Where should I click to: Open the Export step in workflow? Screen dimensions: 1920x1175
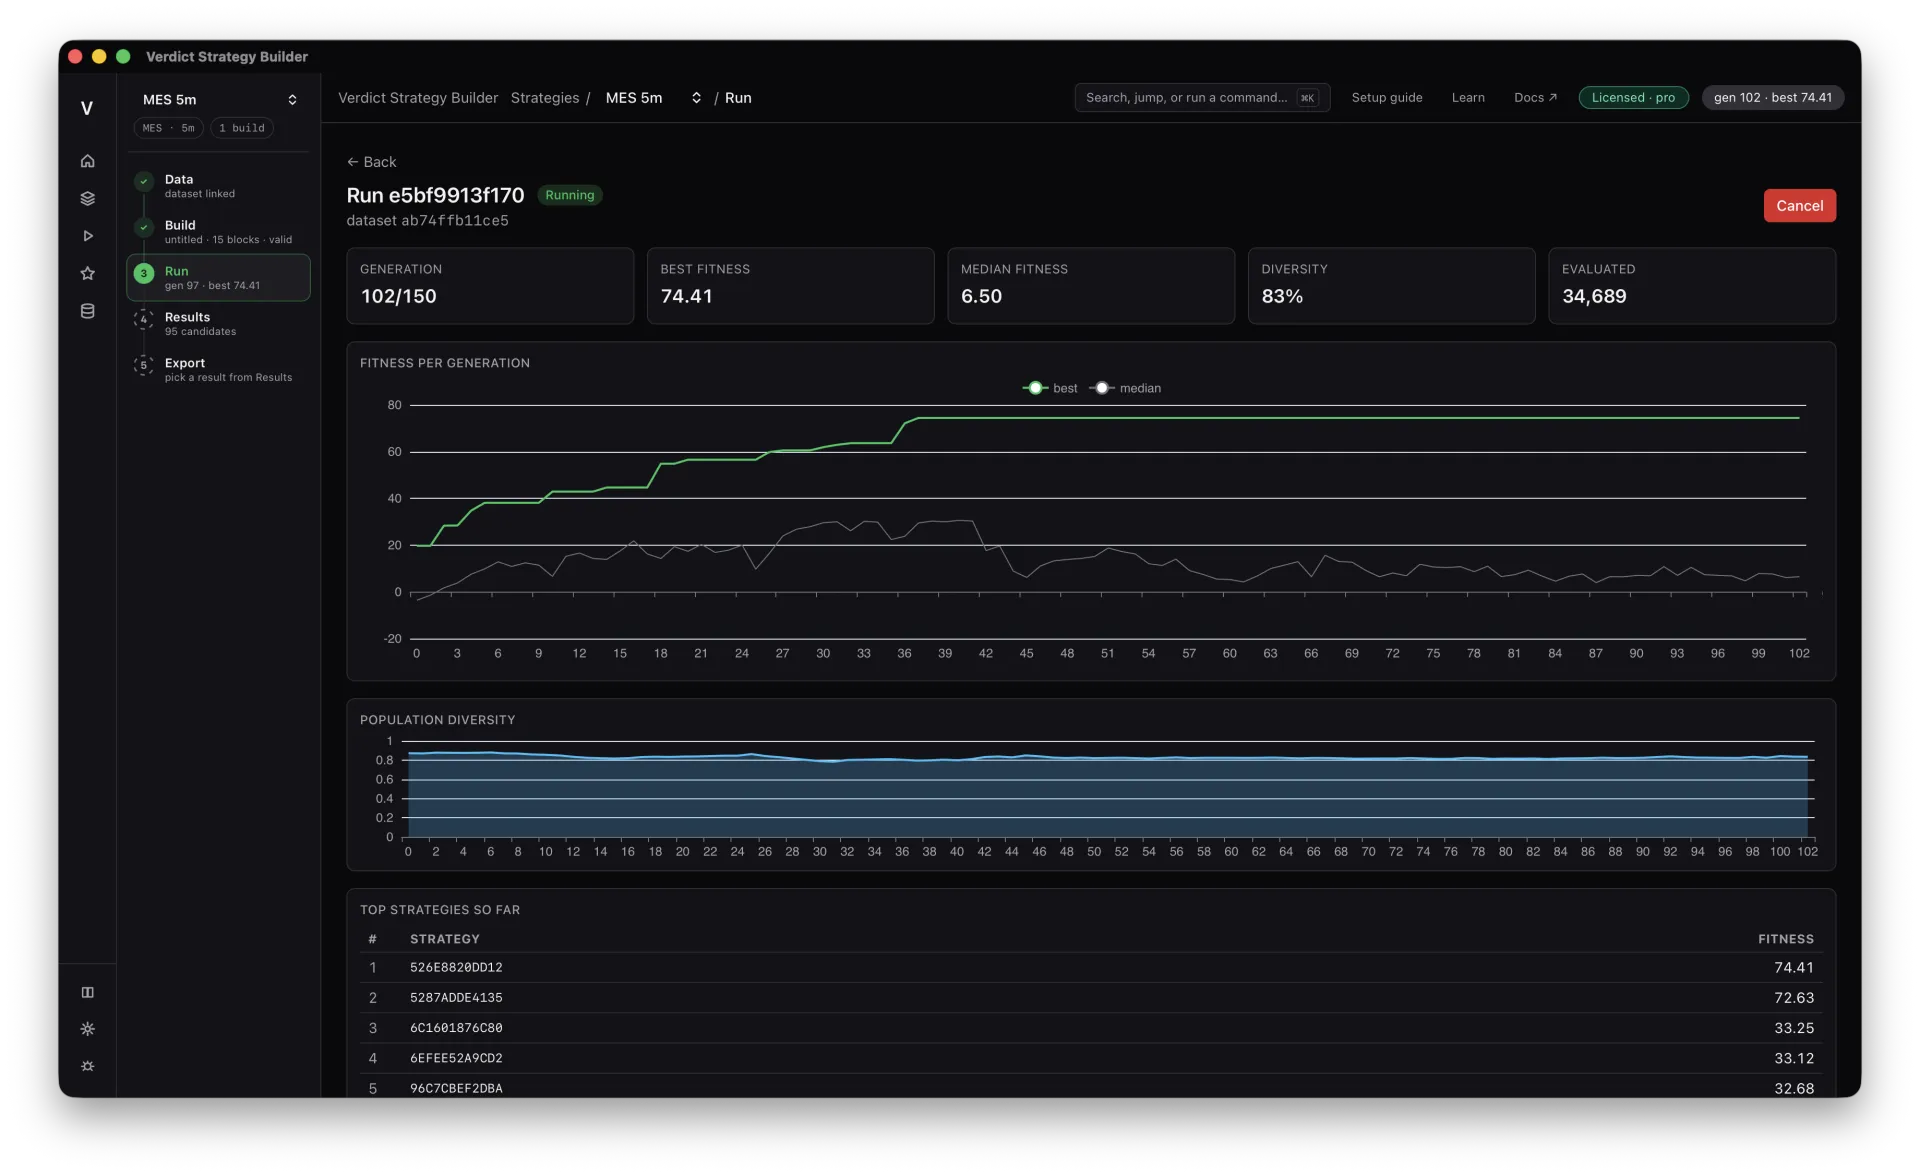[218, 369]
